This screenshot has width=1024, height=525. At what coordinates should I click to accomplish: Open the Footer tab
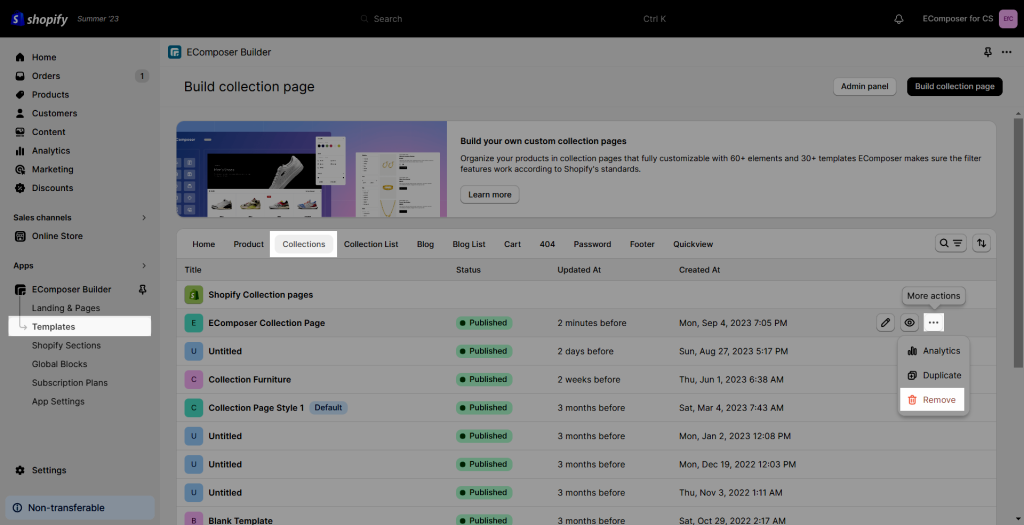point(643,244)
